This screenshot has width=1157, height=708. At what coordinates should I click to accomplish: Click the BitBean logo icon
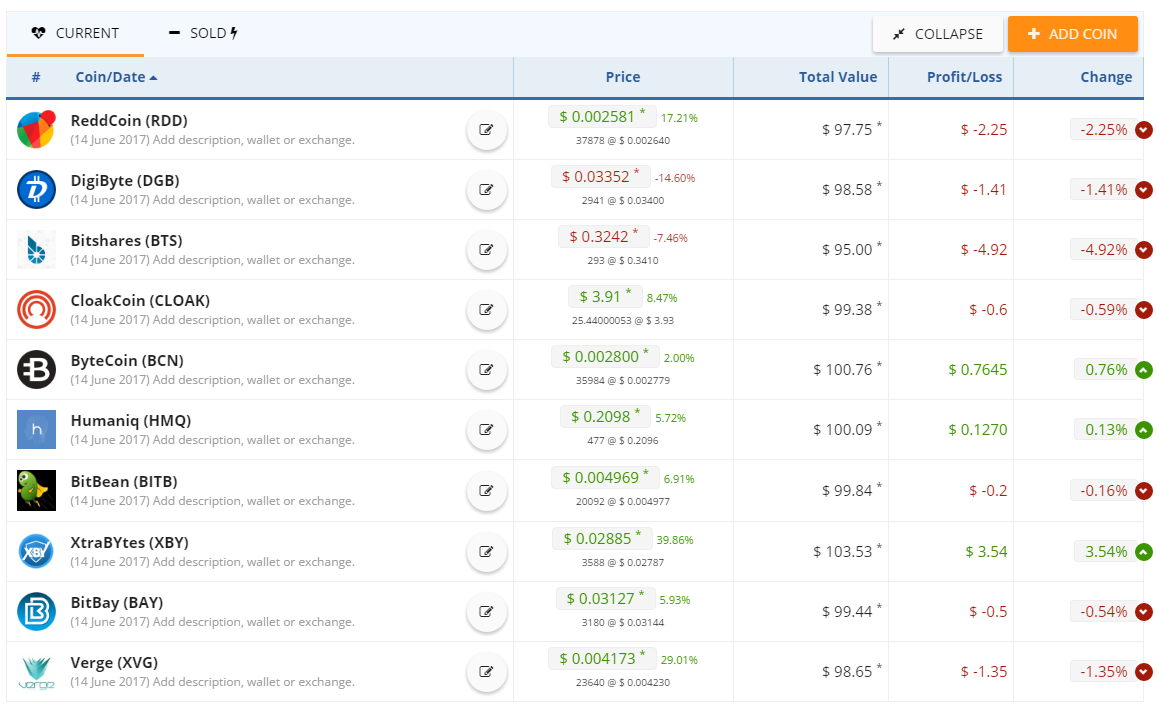point(36,490)
